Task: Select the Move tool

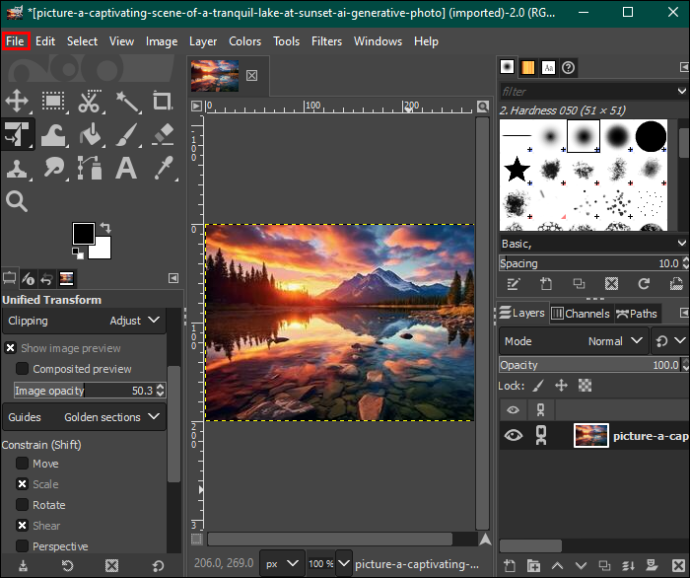Action: pos(17,101)
